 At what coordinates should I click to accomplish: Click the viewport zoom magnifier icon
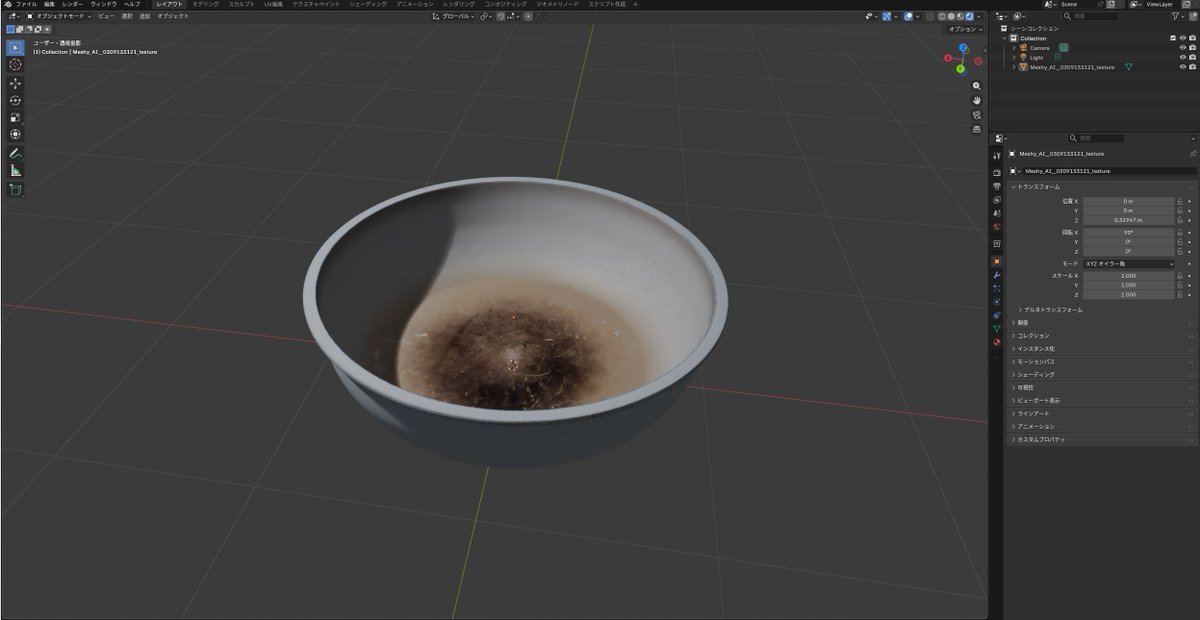(x=976, y=86)
